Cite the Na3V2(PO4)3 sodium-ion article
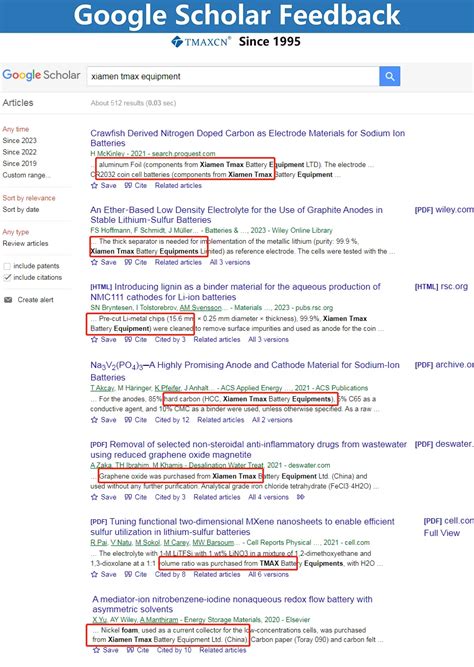Viewport: 474px width, 667px height. [136, 420]
